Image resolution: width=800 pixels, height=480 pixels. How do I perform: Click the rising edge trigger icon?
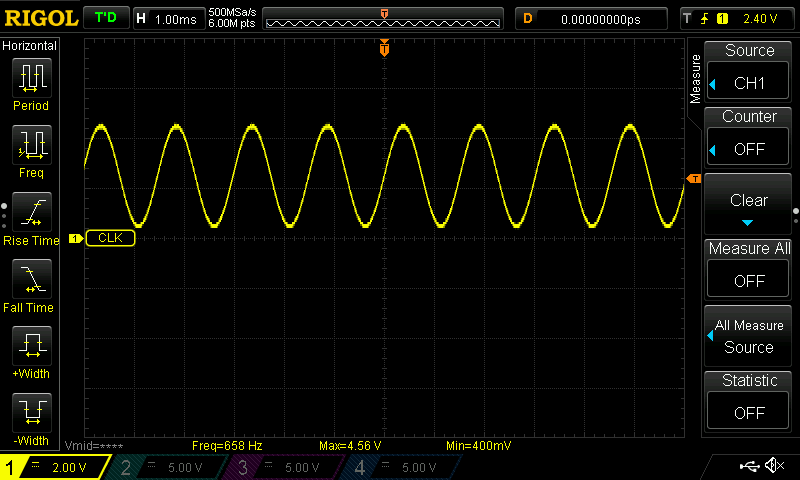705,19
